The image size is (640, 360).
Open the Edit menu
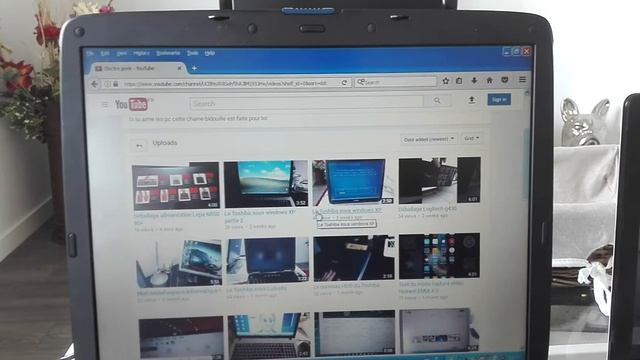click(105, 53)
